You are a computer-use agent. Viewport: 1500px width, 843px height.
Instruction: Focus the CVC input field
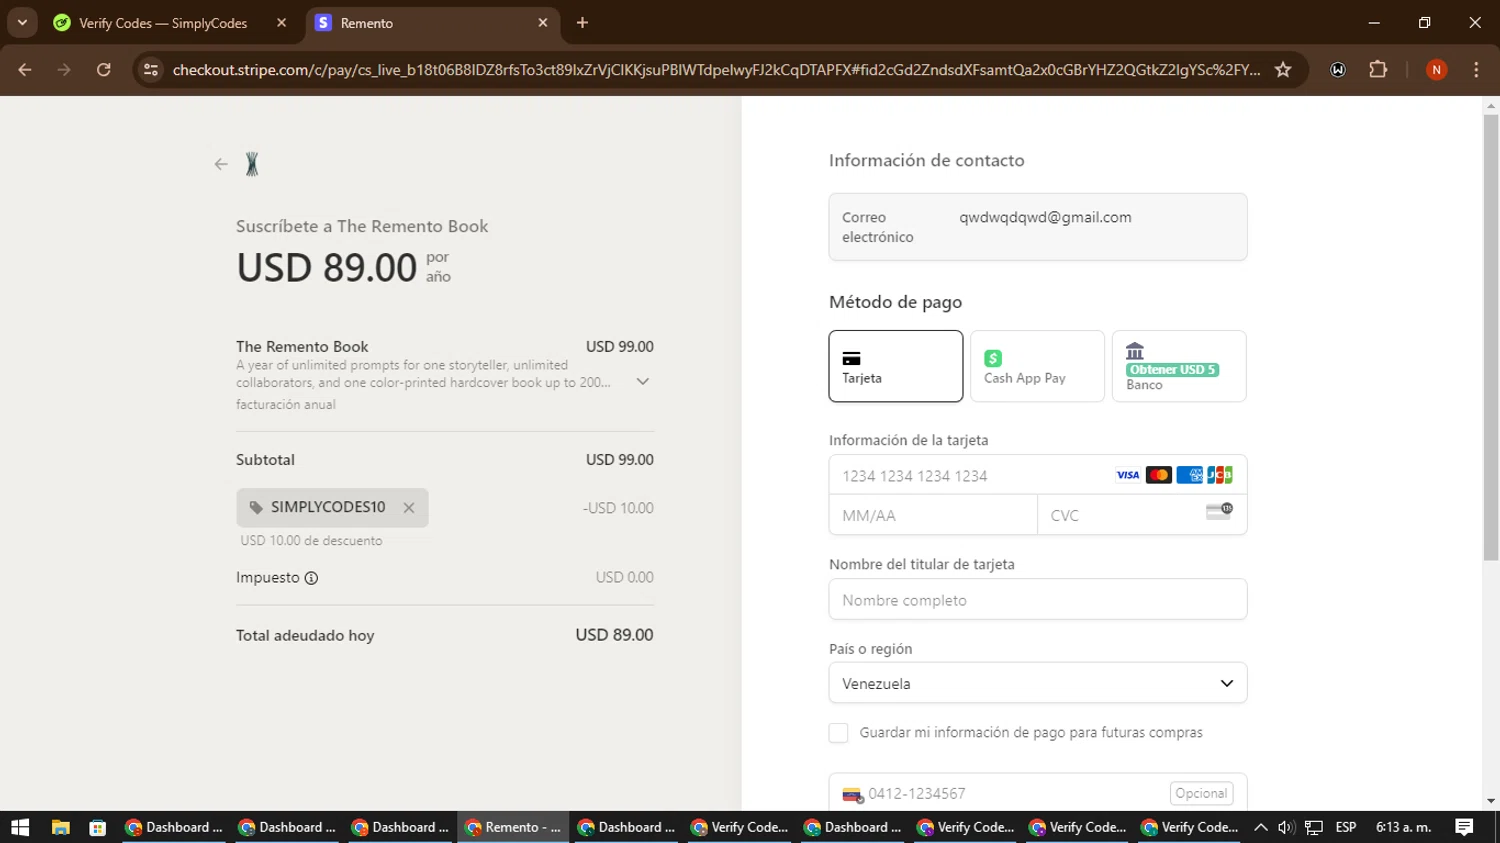[x=1142, y=515]
